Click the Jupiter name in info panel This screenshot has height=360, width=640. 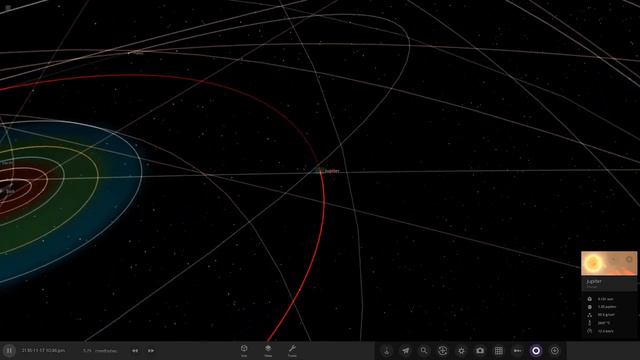(x=594, y=281)
